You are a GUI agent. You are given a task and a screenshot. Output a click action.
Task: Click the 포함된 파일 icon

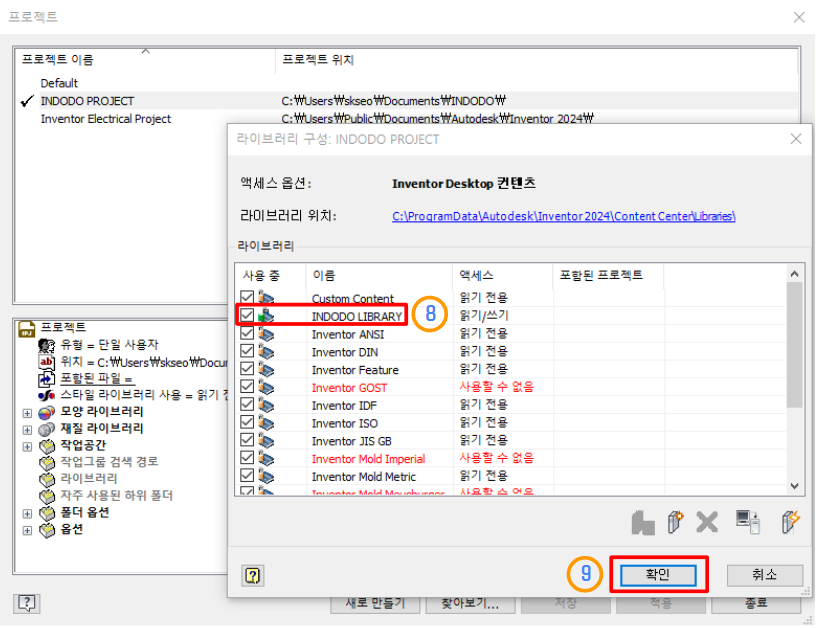pyautogui.click(x=46, y=379)
